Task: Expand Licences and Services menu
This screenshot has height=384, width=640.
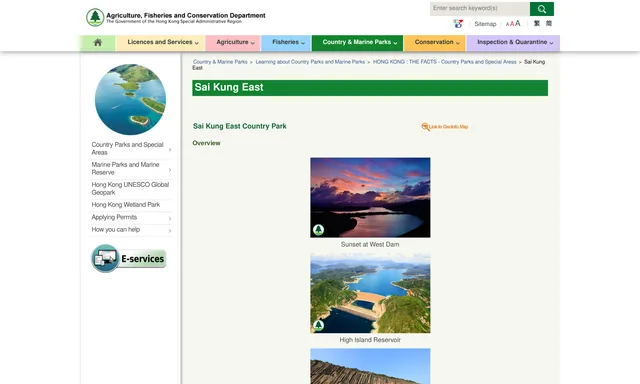Action: point(161,42)
